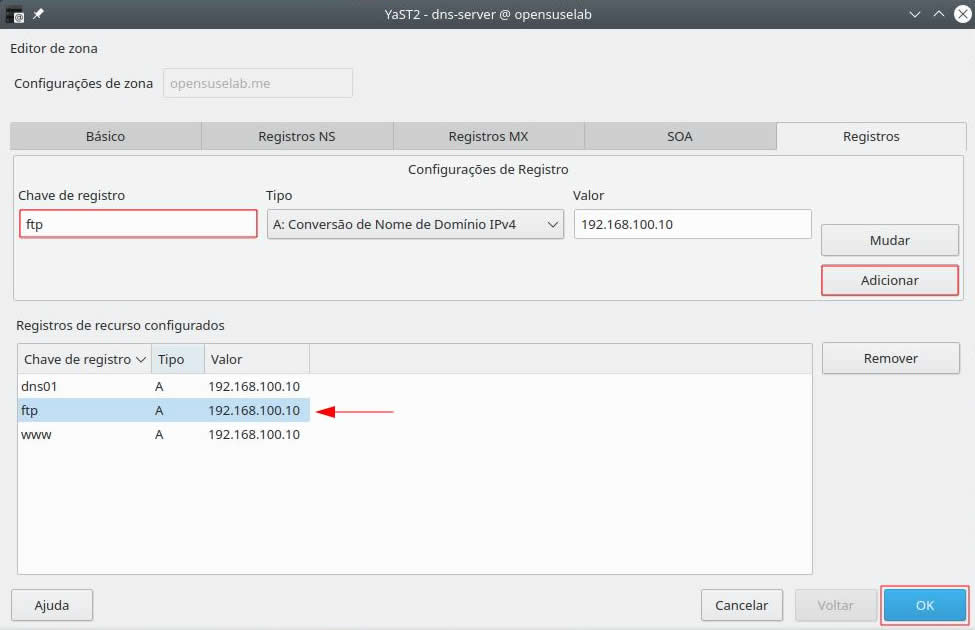Screen dimensions: 975x630
Task: Click the Adicionar button
Action: point(889,281)
